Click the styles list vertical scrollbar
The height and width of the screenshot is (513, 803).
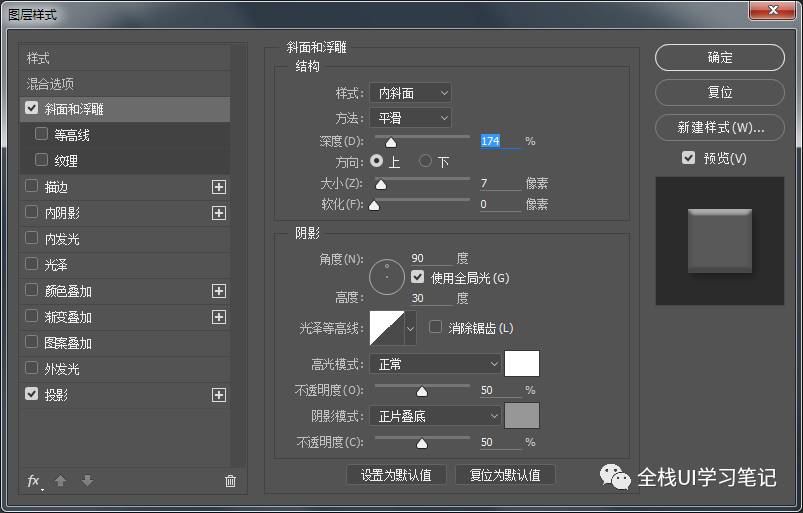pos(238,256)
